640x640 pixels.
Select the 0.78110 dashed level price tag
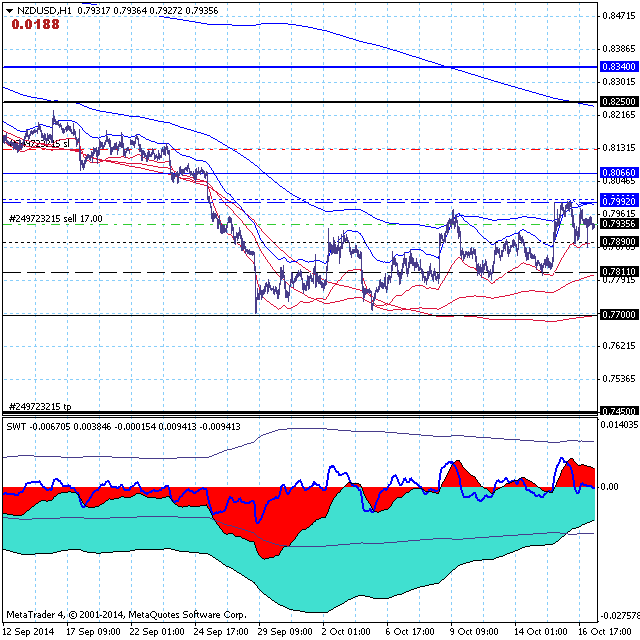point(619,271)
